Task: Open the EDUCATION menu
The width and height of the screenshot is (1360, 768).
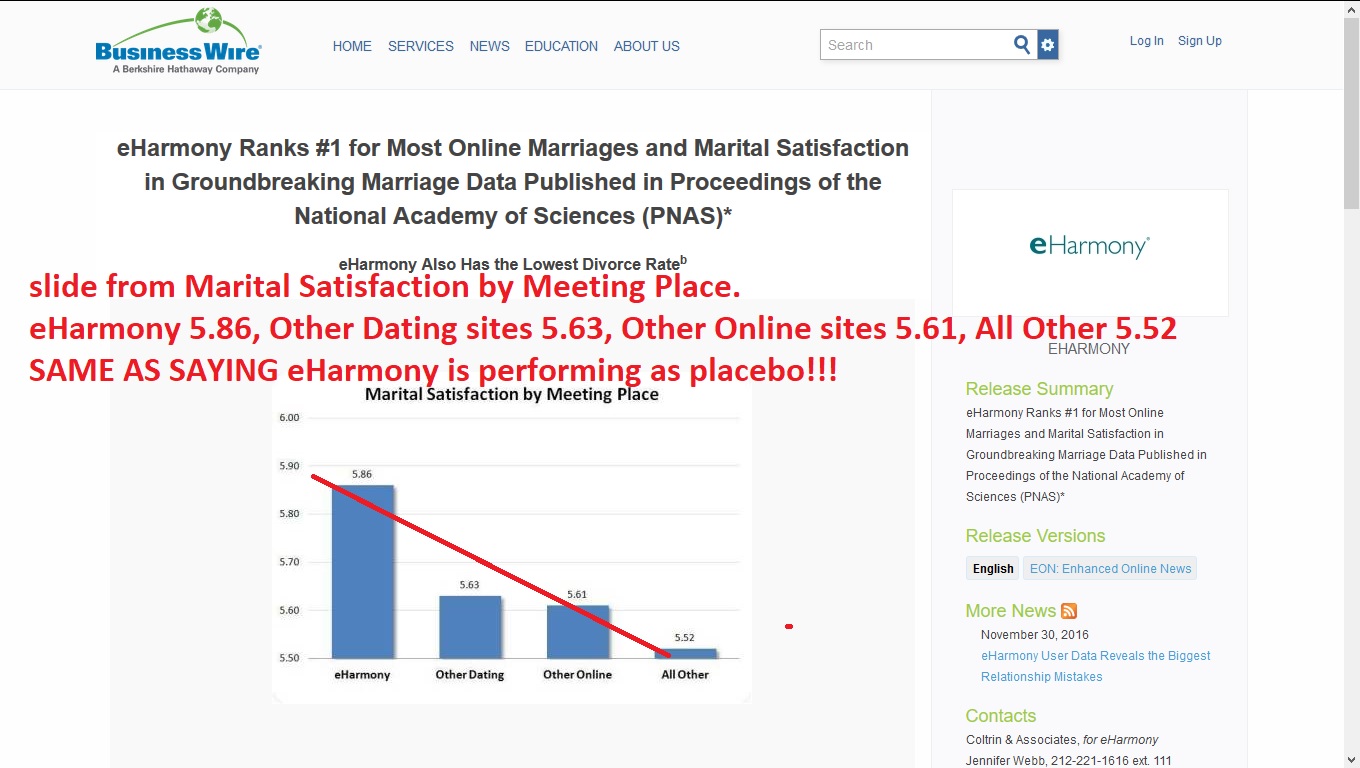Action: pos(561,46)
